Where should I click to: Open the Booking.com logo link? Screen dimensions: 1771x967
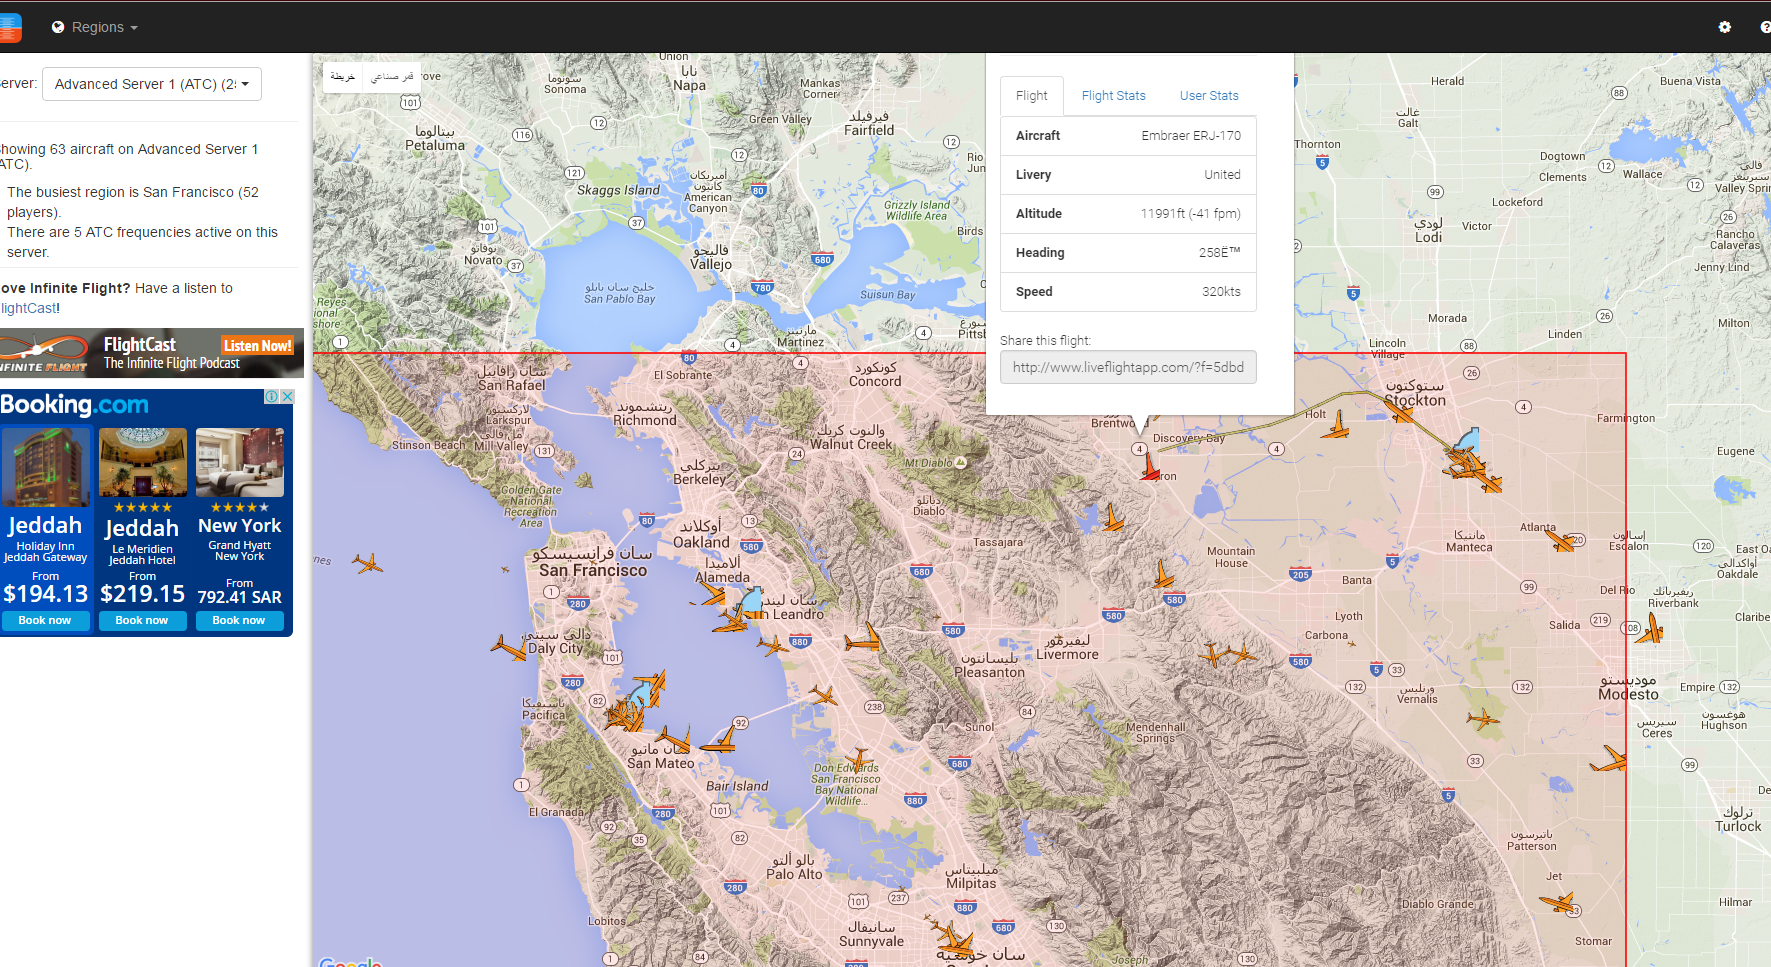(75, 404)
